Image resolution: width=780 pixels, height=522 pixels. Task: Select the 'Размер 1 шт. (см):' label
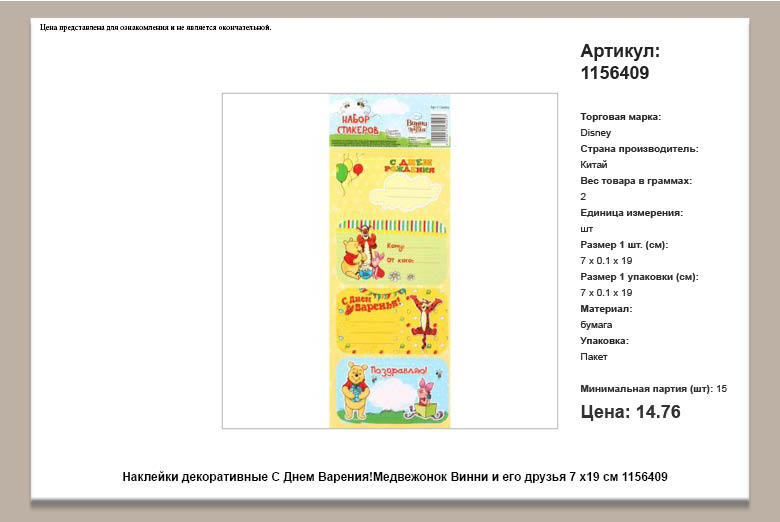(x=624, y=245)
